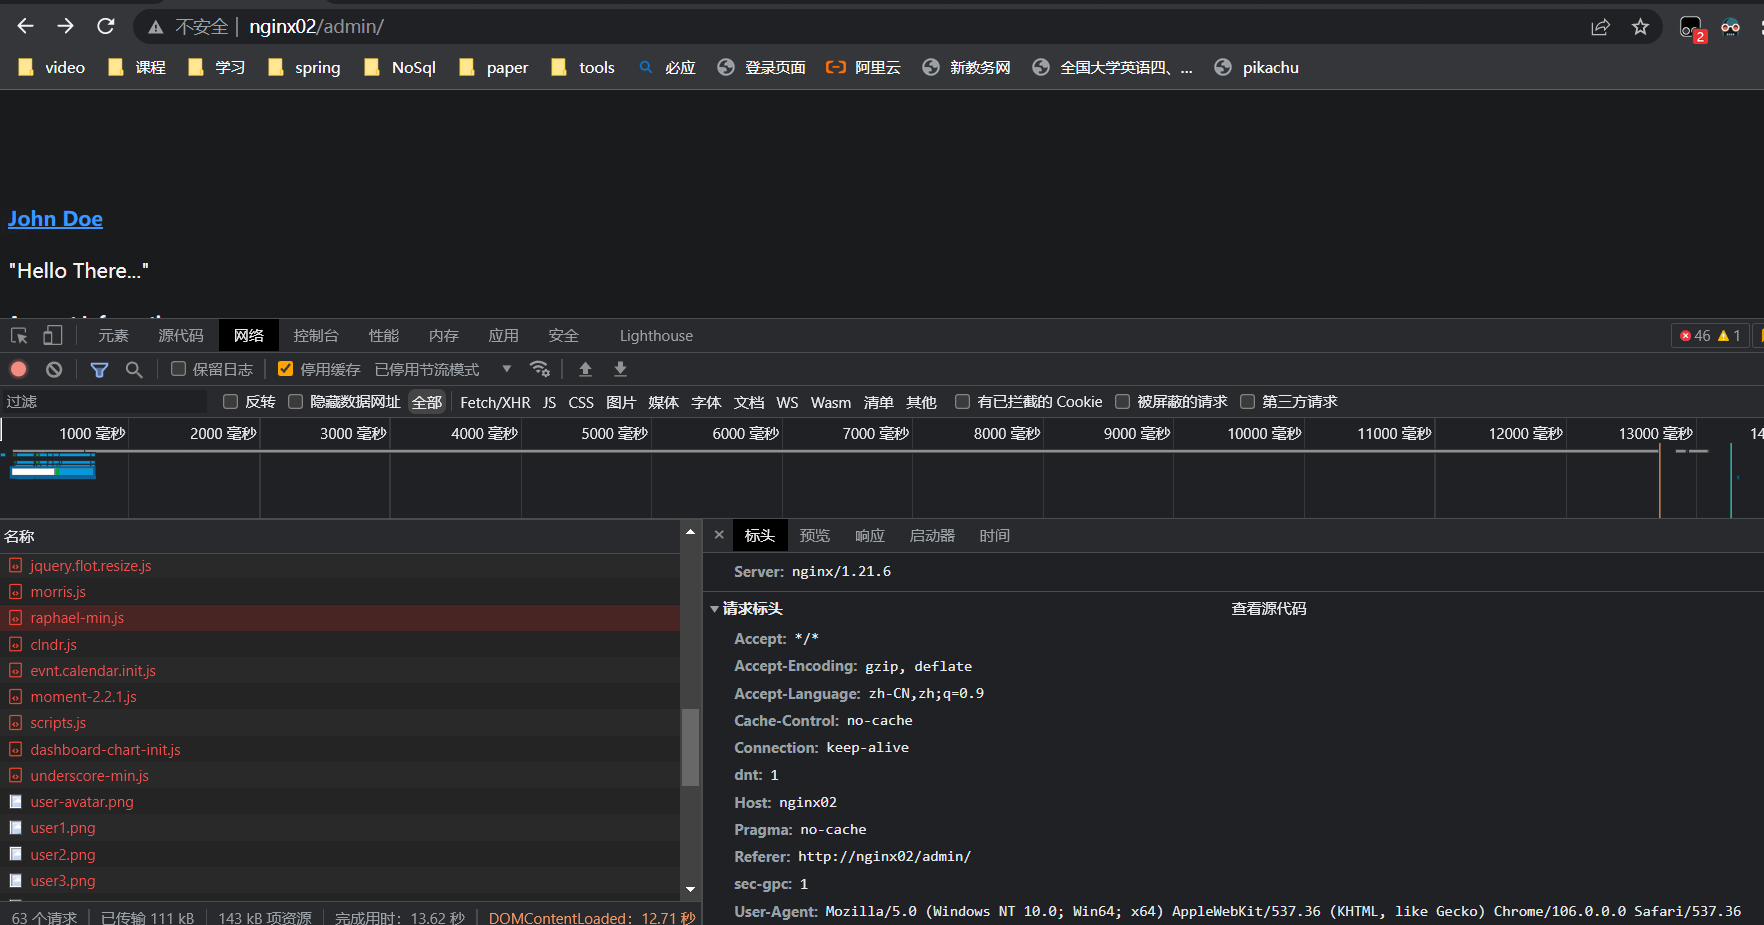Close the request details pane with the X
The width and height of the screenshot is (1764, 925).
coord(719,535)
